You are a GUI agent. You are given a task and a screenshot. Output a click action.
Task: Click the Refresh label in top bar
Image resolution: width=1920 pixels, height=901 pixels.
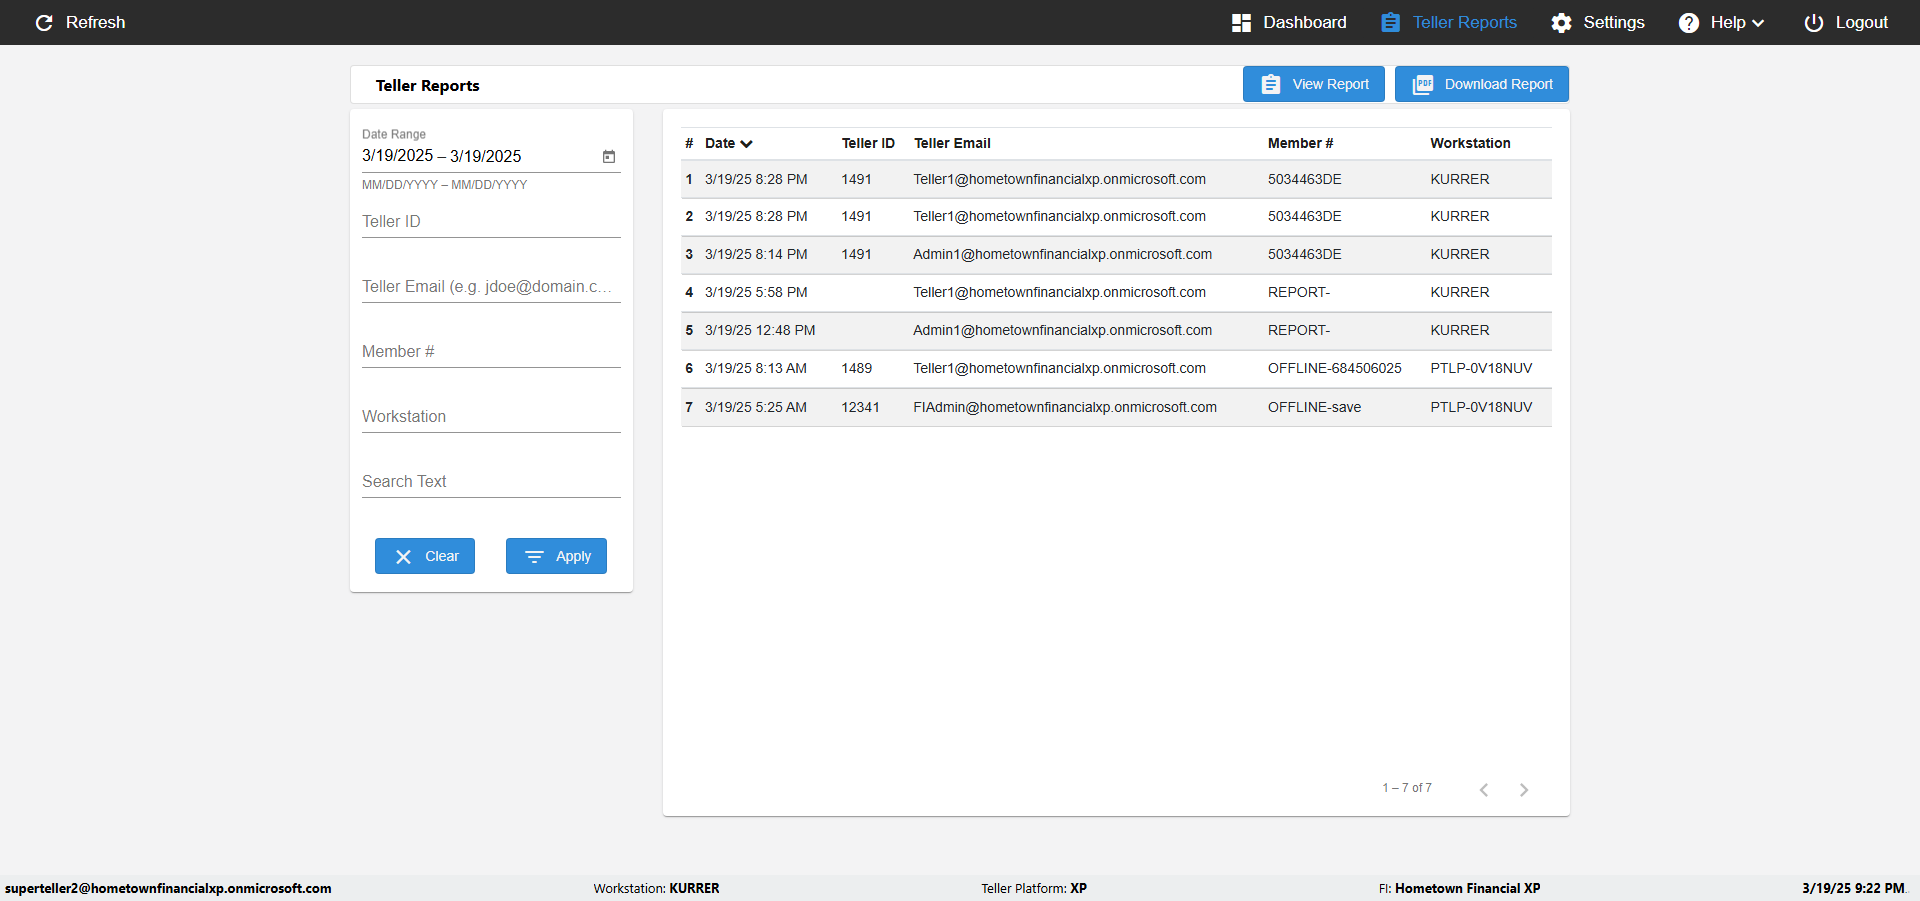96,23
